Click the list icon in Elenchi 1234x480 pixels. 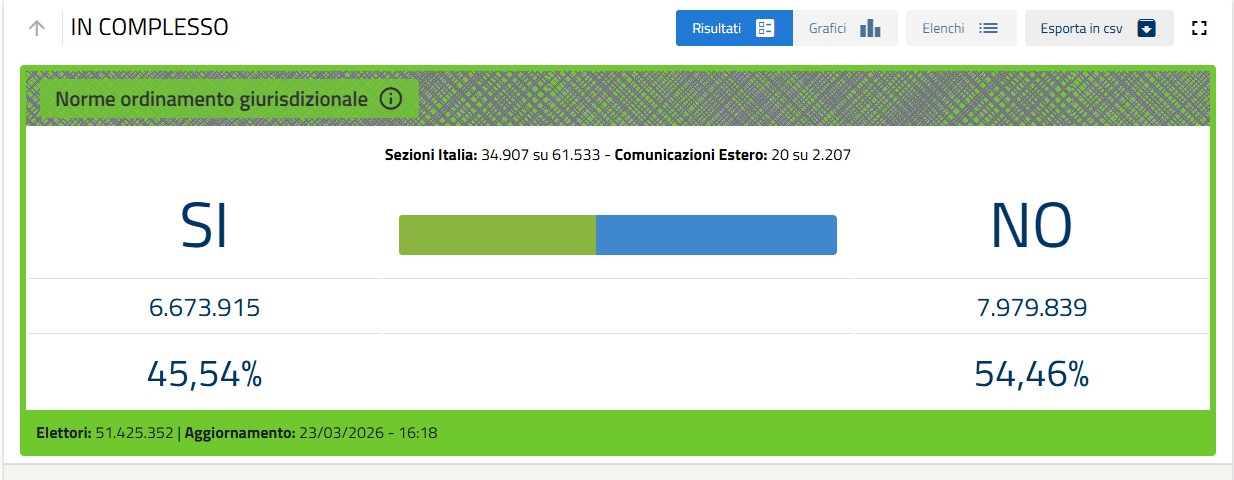point(988,28)
